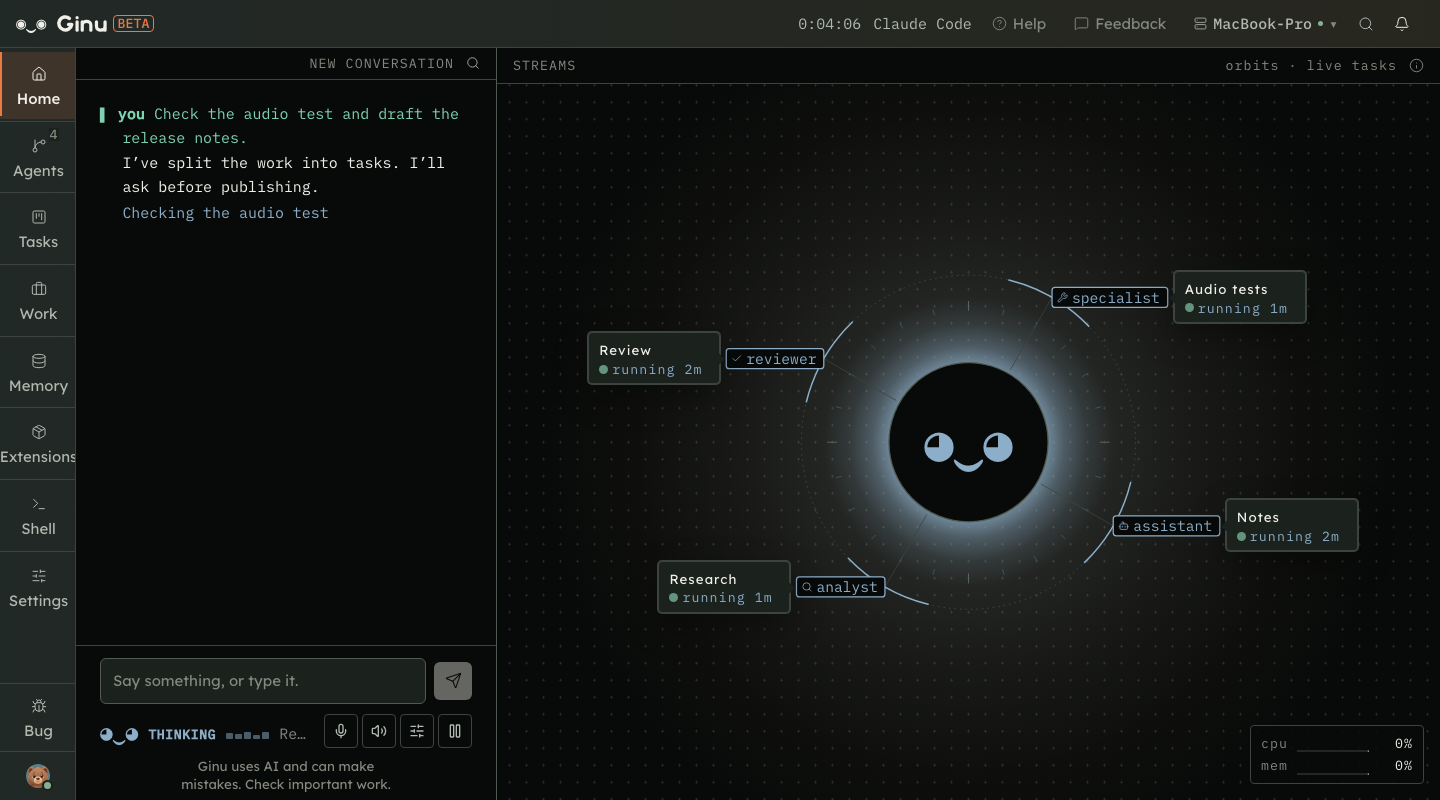Click the mem usage meter

(x=1336, y=766)
